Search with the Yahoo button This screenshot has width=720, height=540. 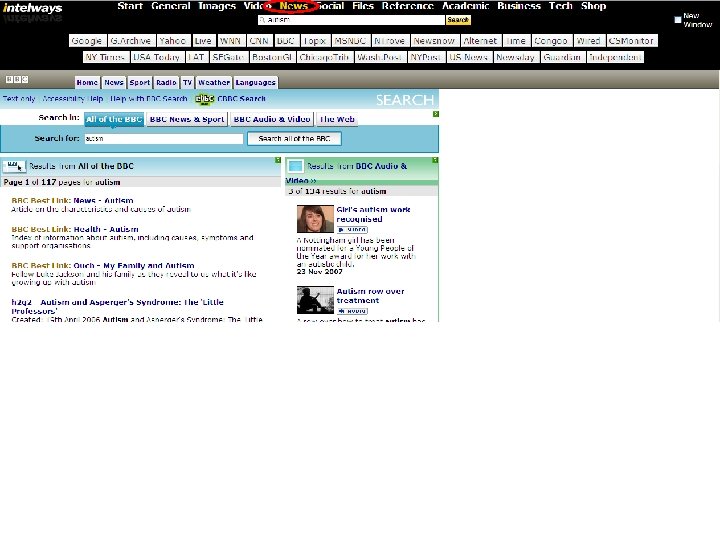click(x=173, y=41)
